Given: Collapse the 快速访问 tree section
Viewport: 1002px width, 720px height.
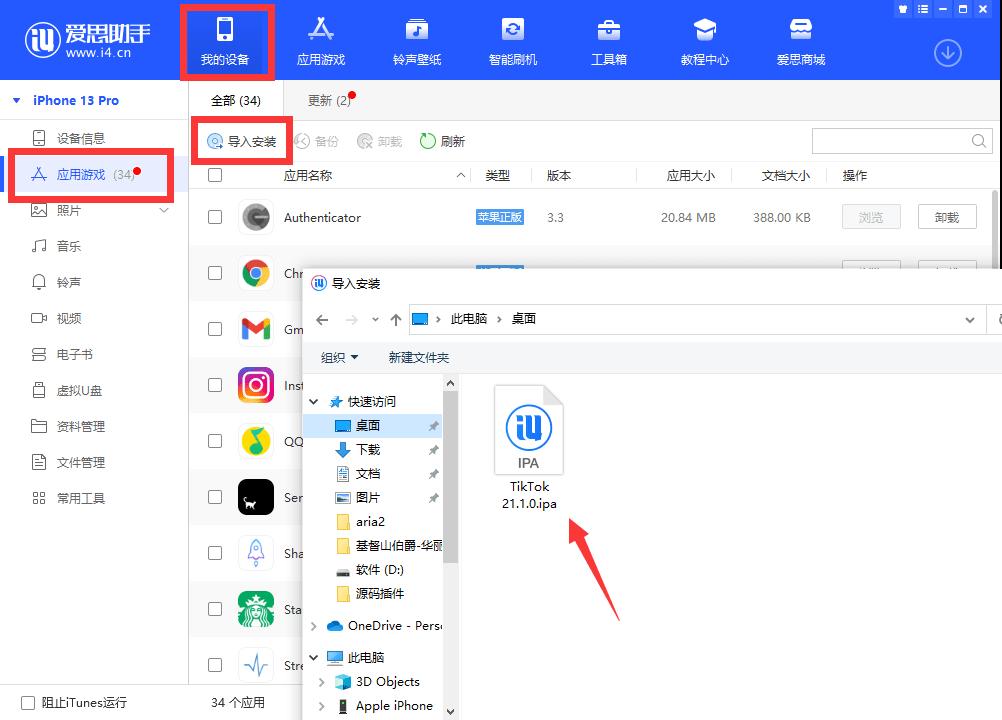Looking at the screenshot, I should coord(313,400).
